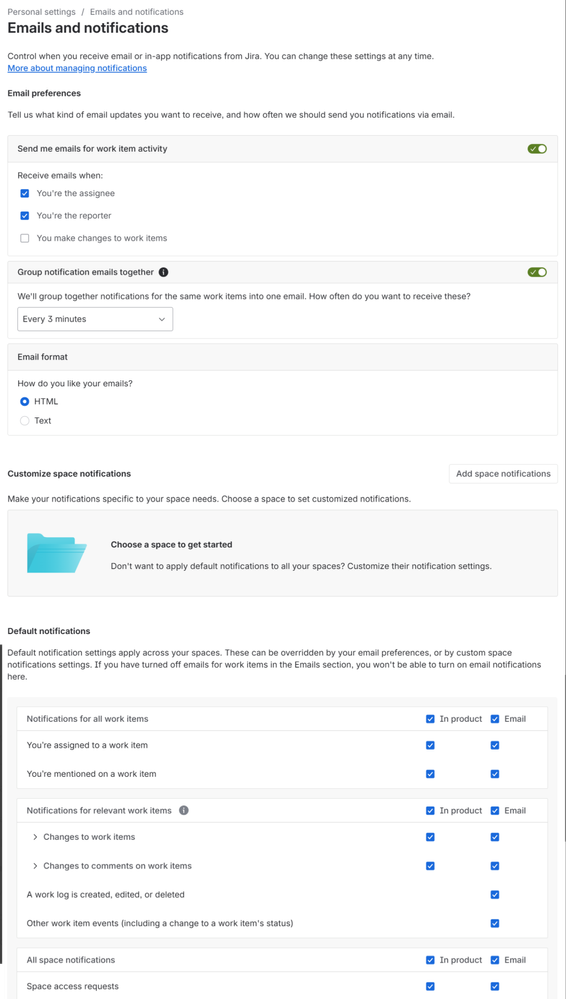Screen dimensions: 566x999
Task: Open Personal settings breadcrumb
Action: 41,11
